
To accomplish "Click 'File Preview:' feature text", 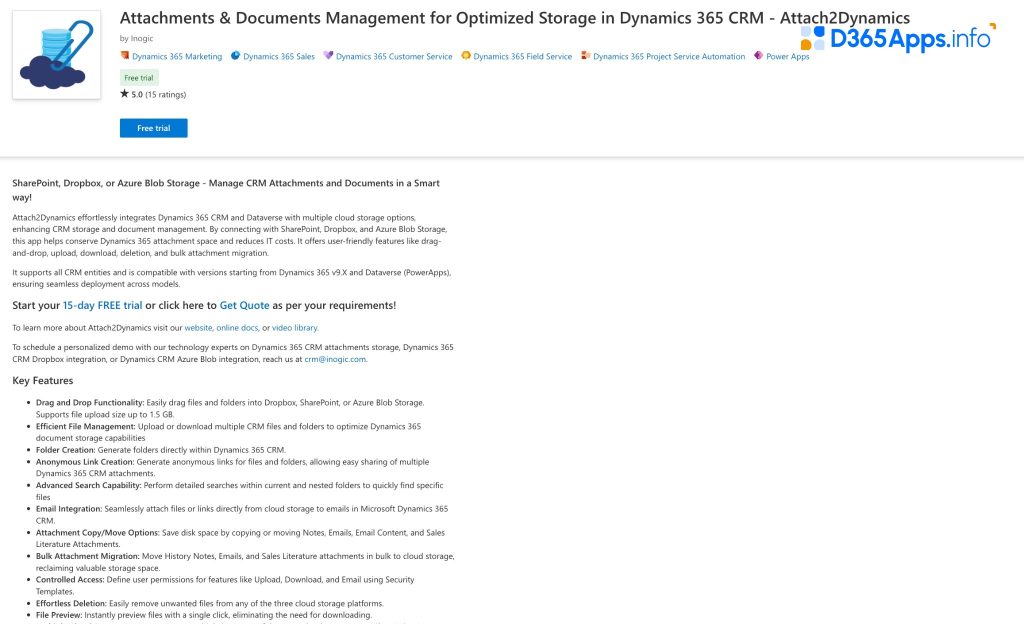I will (x=59, y=615).
